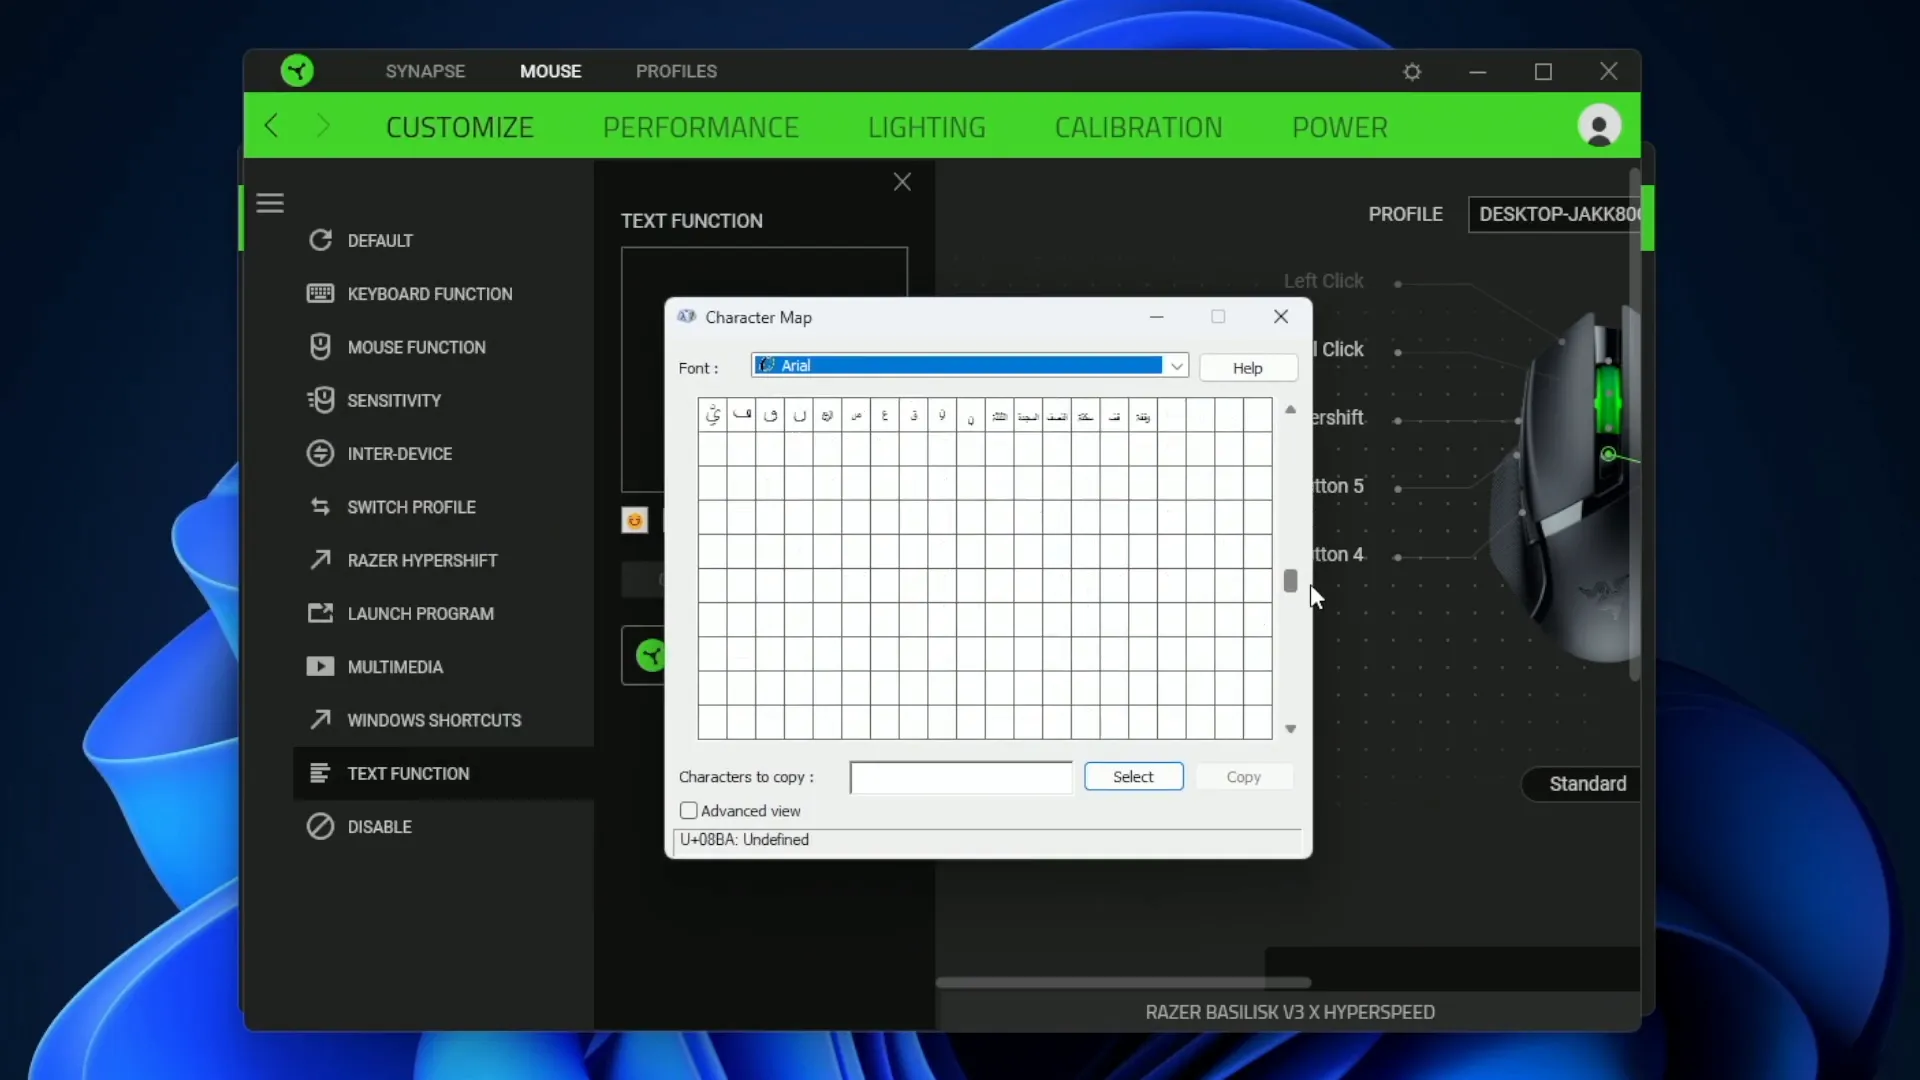Viewport: 1920px width, 1080px height.
Task: Open the POWER tab
Action: pos(1340,127)
